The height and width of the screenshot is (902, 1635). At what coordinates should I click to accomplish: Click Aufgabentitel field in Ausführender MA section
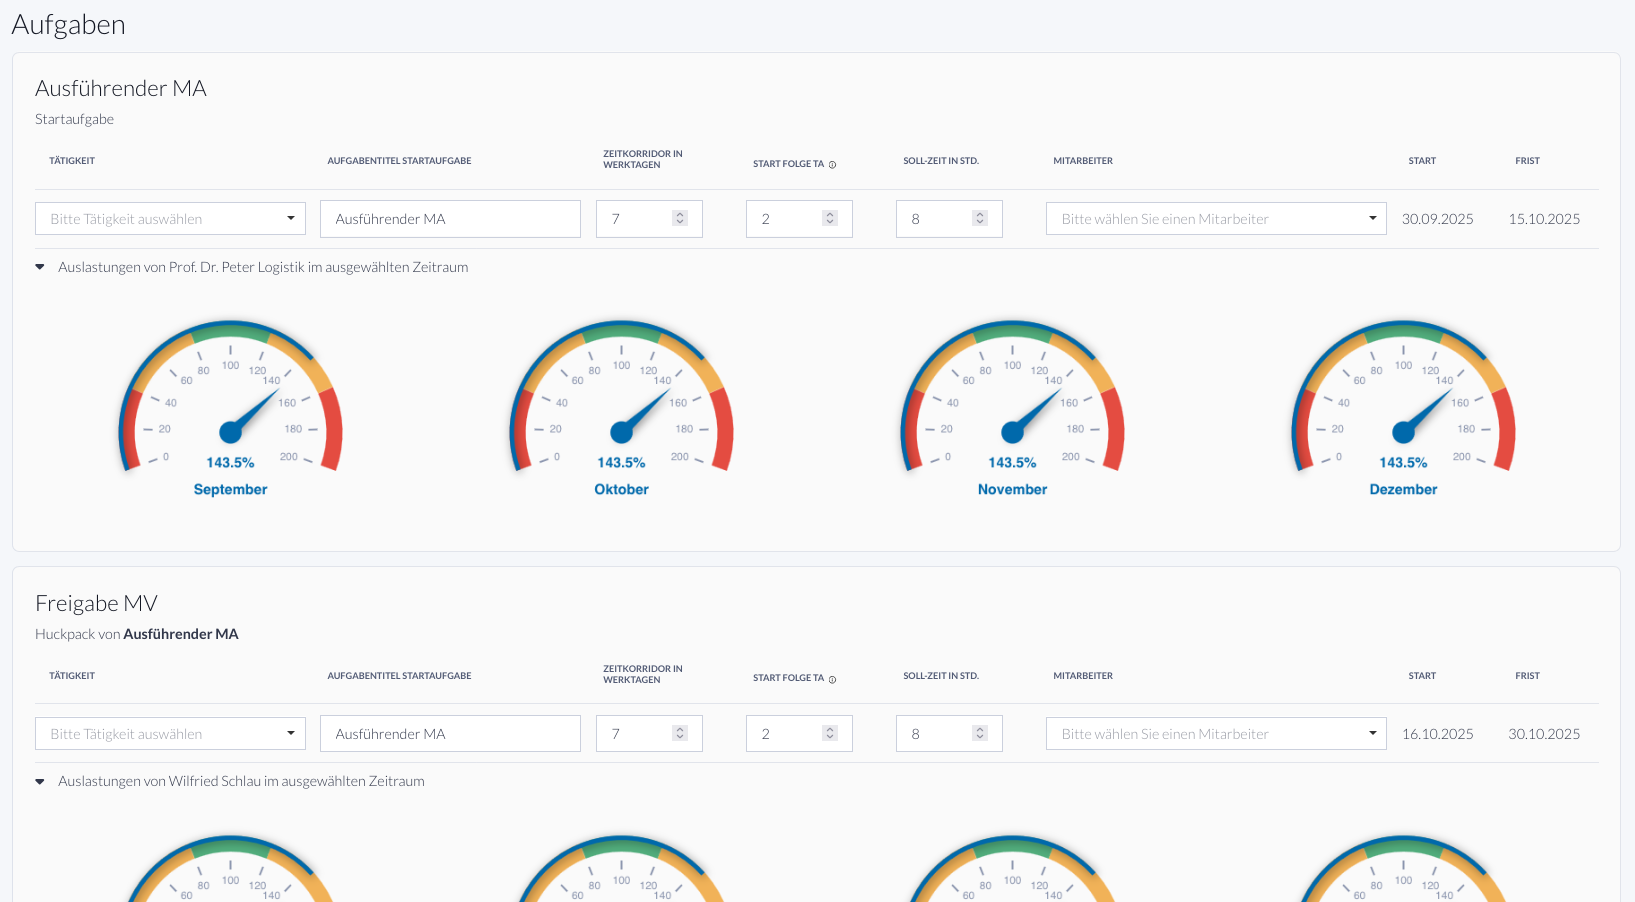point(450,219)
